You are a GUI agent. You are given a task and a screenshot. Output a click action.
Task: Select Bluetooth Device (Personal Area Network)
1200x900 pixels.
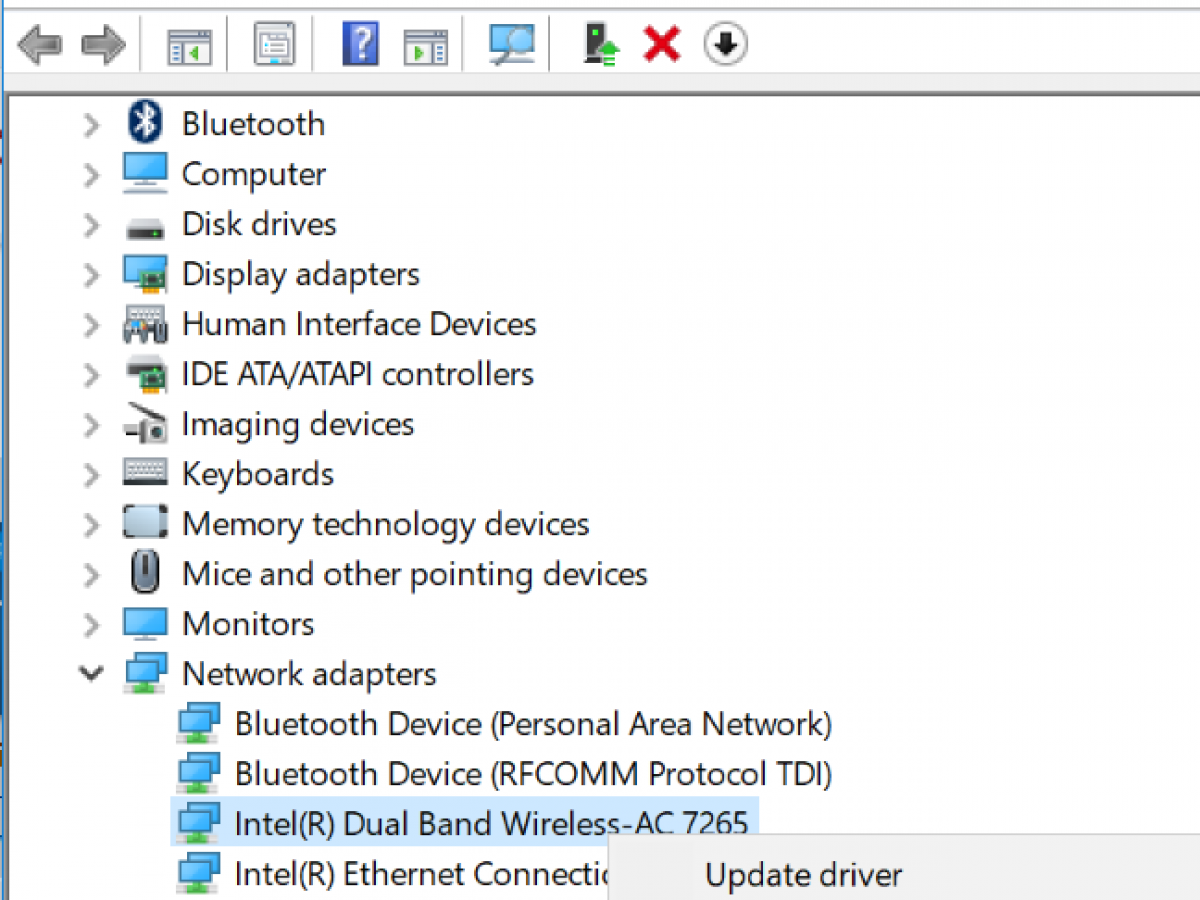[533, 724]
